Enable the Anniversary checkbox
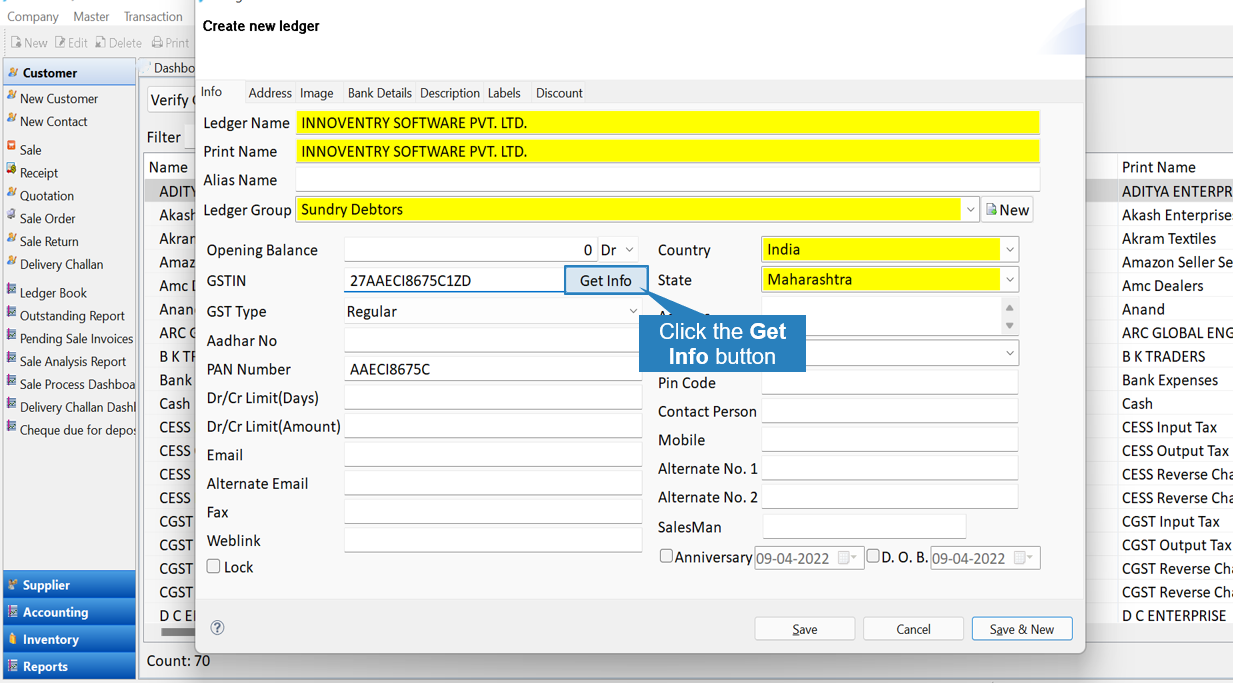 pos(666,556)
